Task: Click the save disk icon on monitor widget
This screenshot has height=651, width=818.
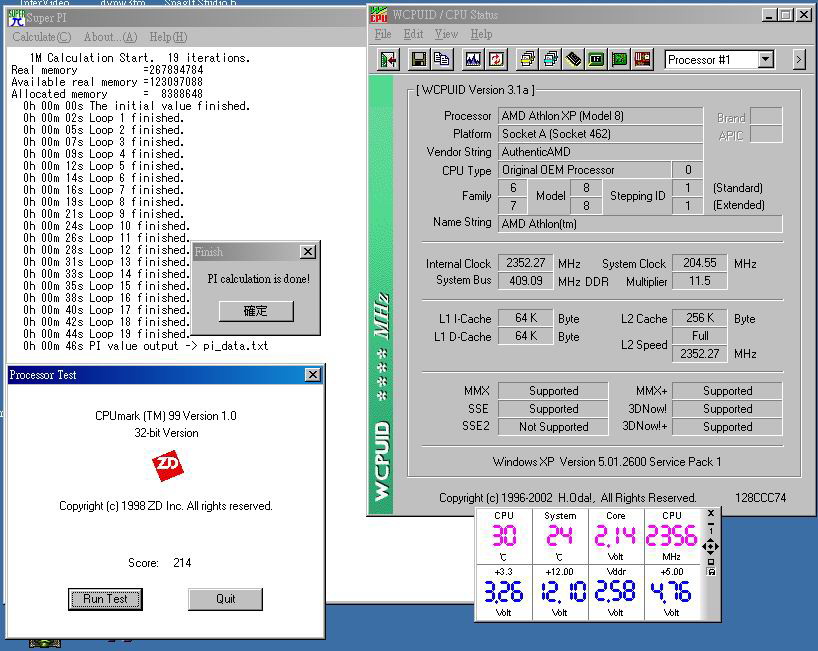Action: (711, 572)
